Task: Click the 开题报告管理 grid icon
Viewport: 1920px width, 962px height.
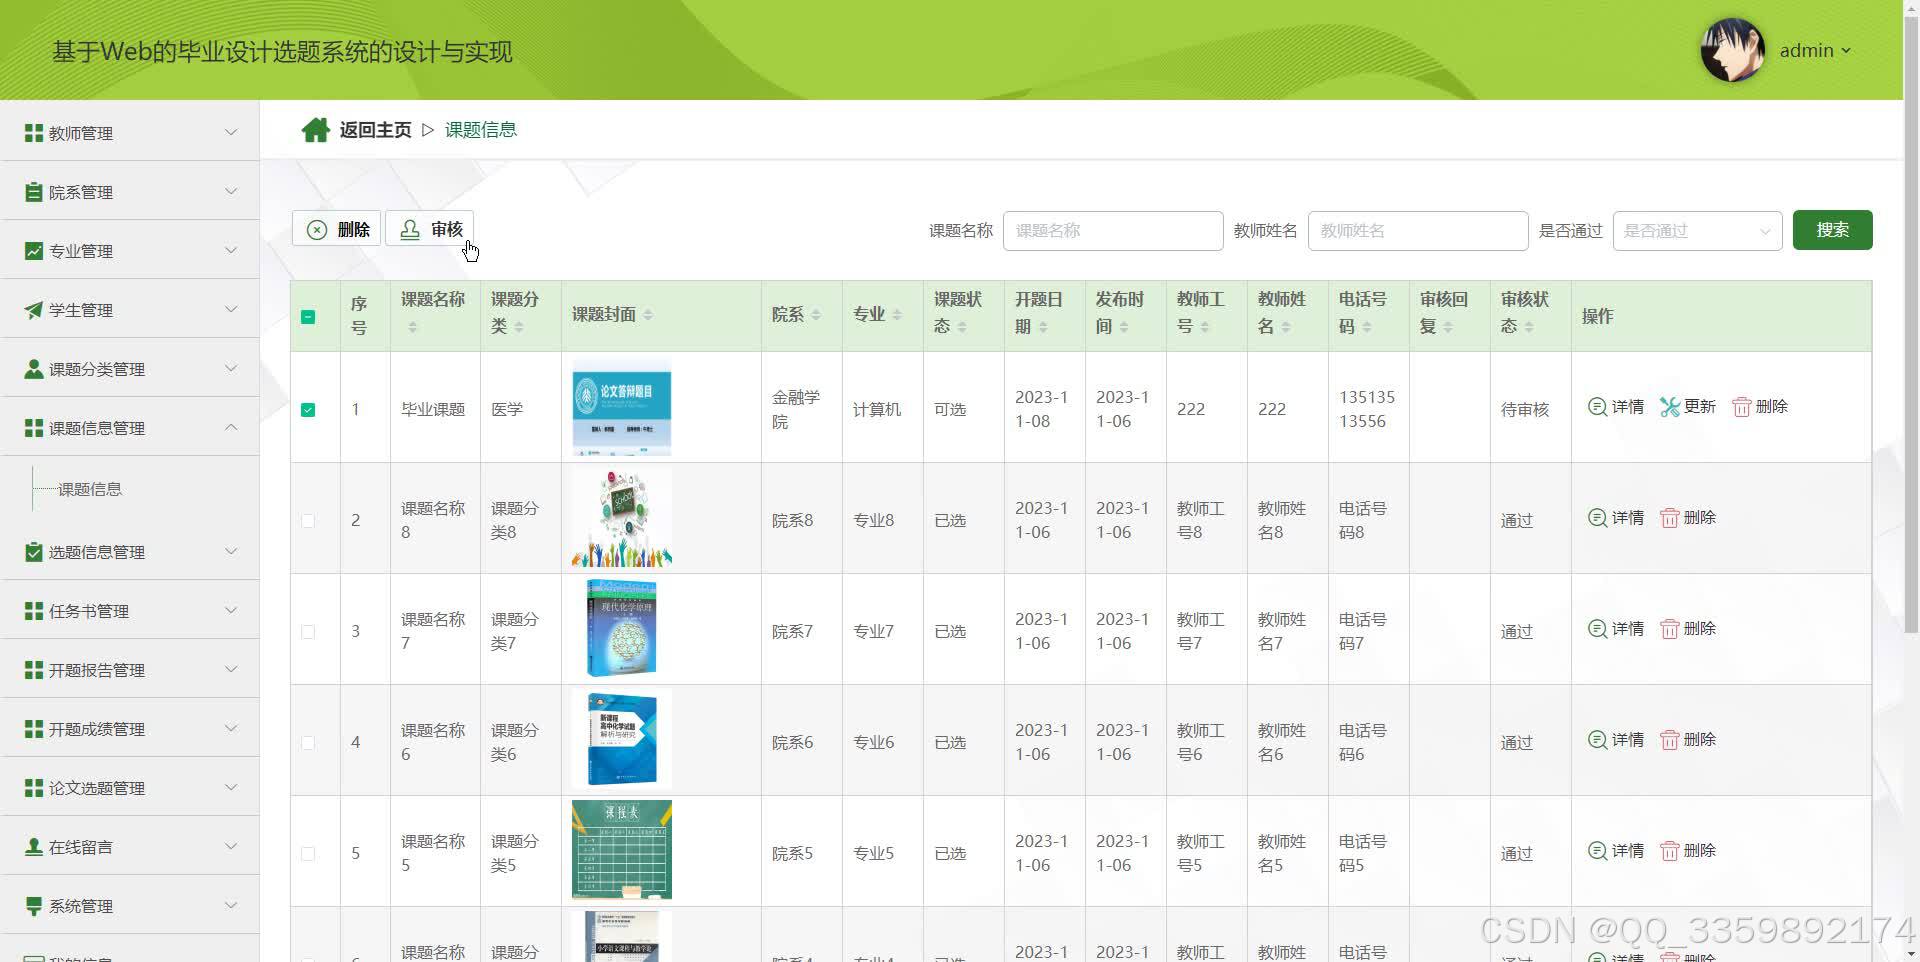Action: click(34, 670)
